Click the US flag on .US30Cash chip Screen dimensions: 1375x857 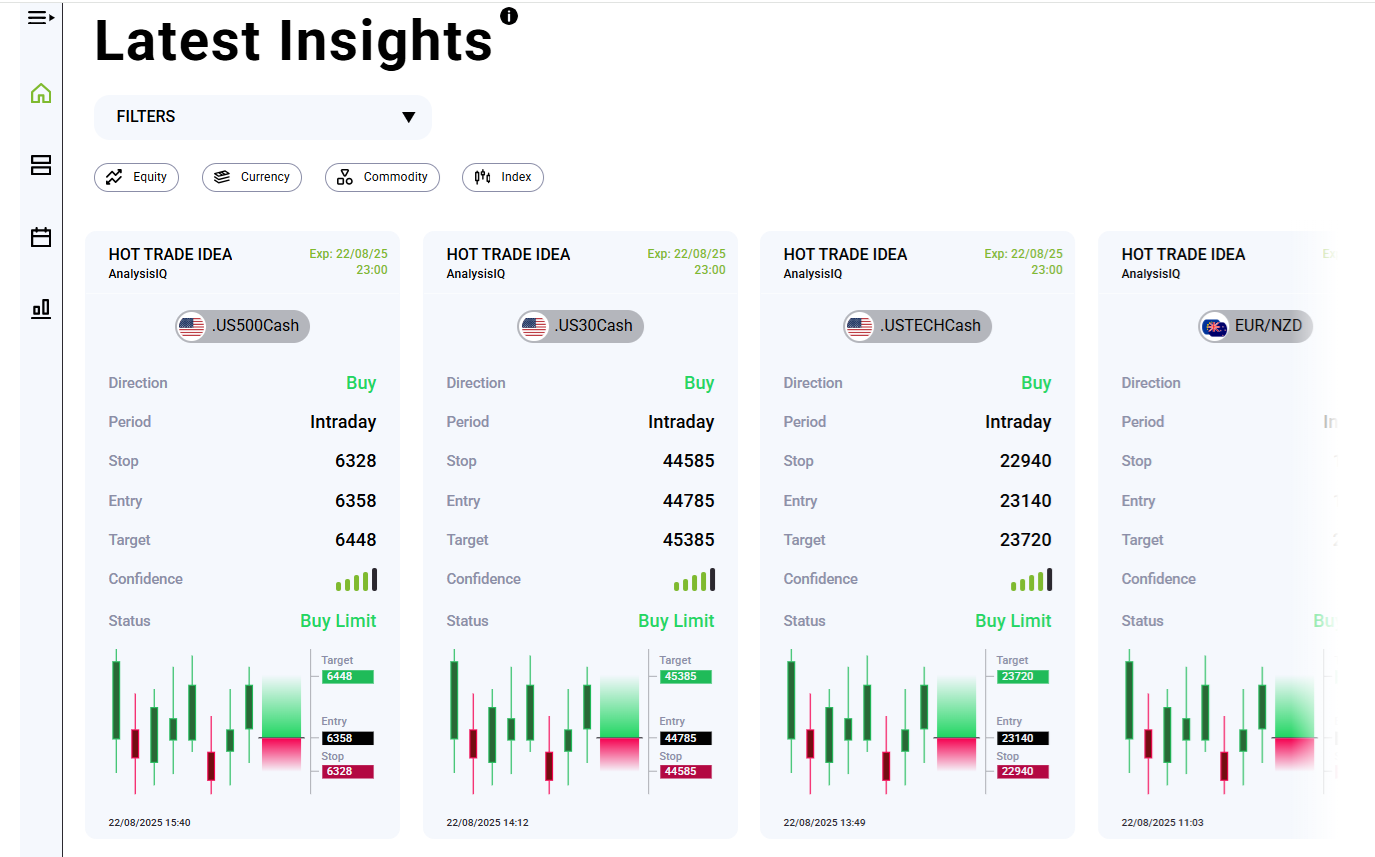tap(533, 326)
